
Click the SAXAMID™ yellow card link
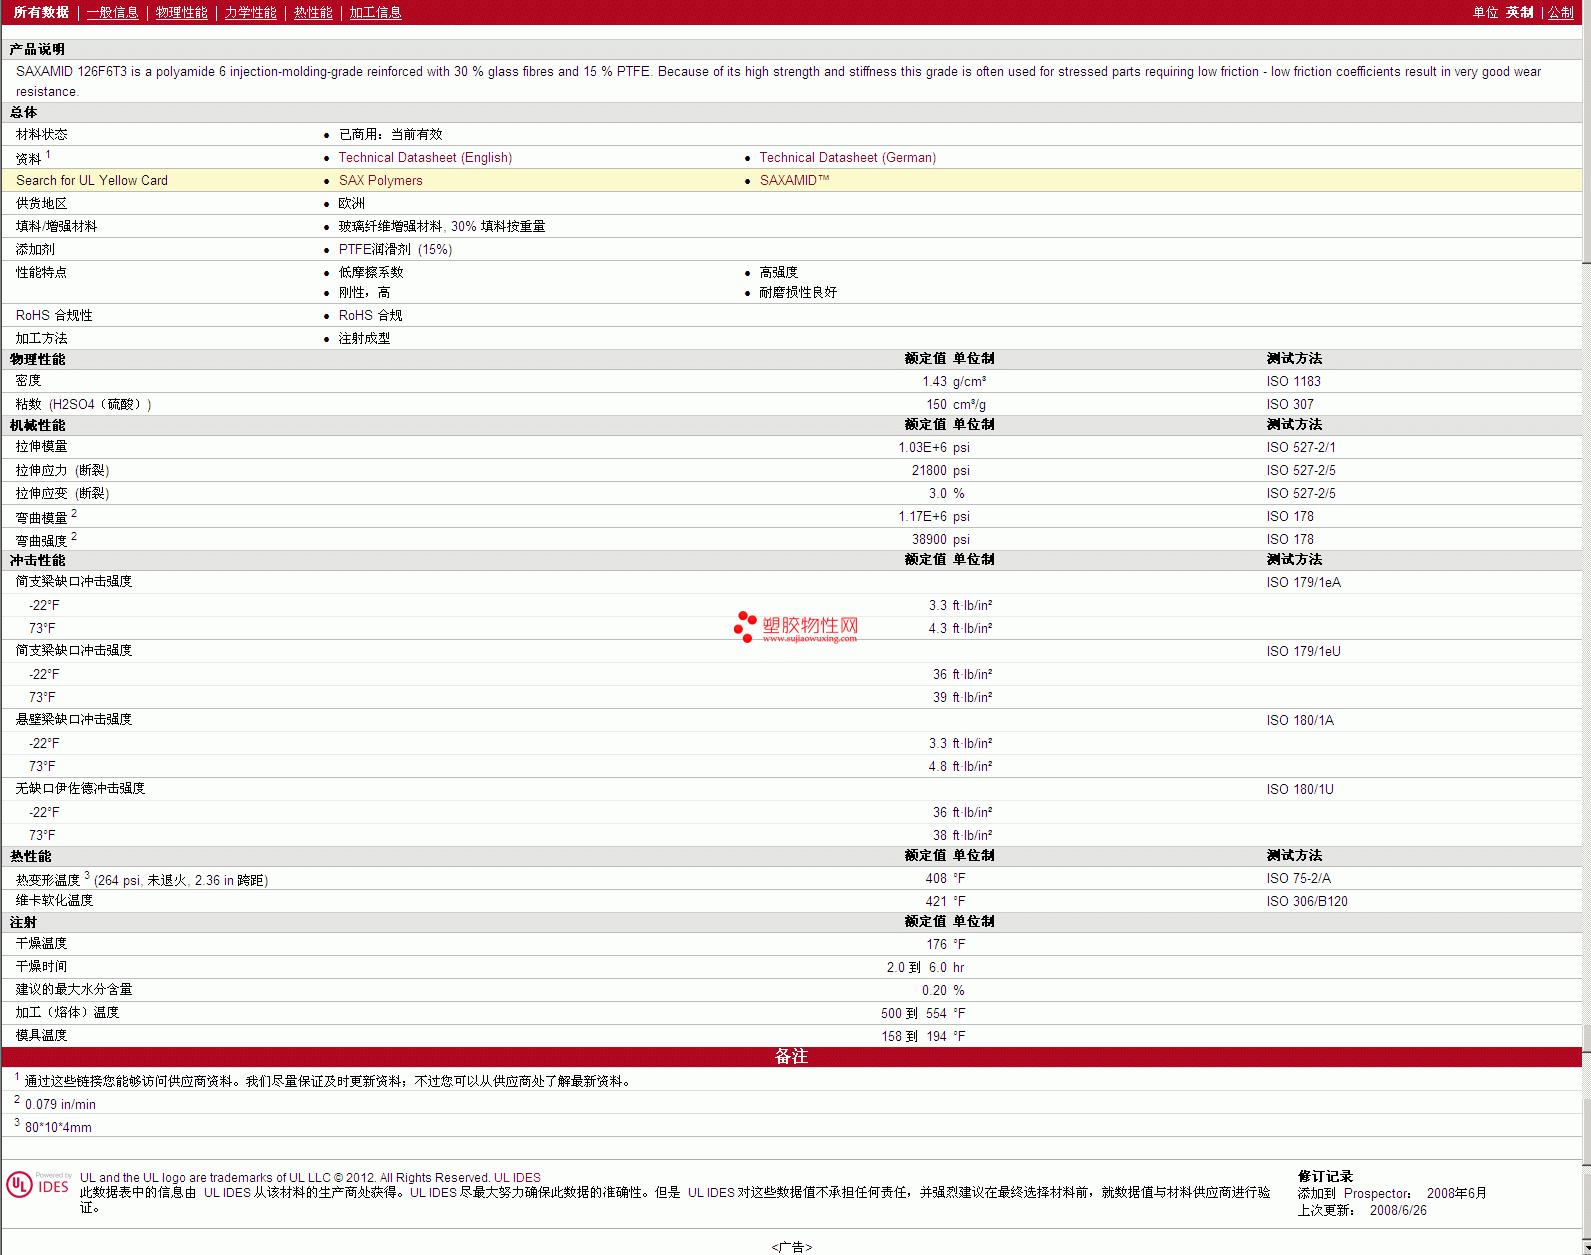point(794,181)
